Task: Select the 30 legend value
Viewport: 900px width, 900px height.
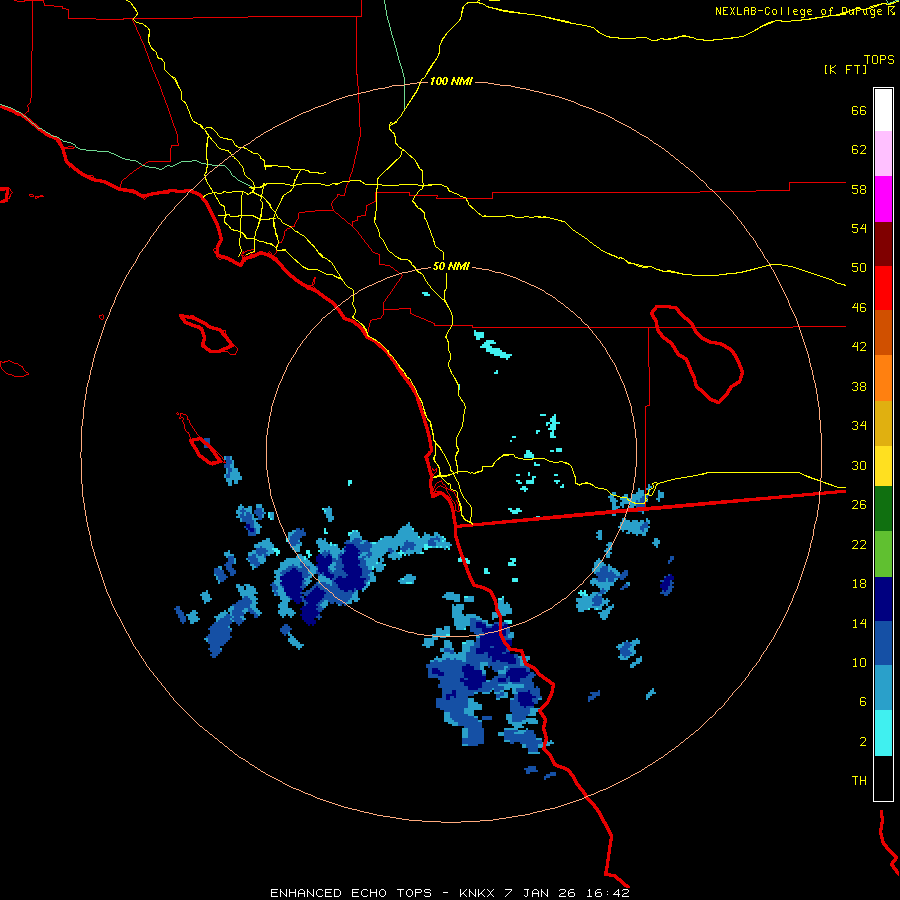Action: coord(859,465)
